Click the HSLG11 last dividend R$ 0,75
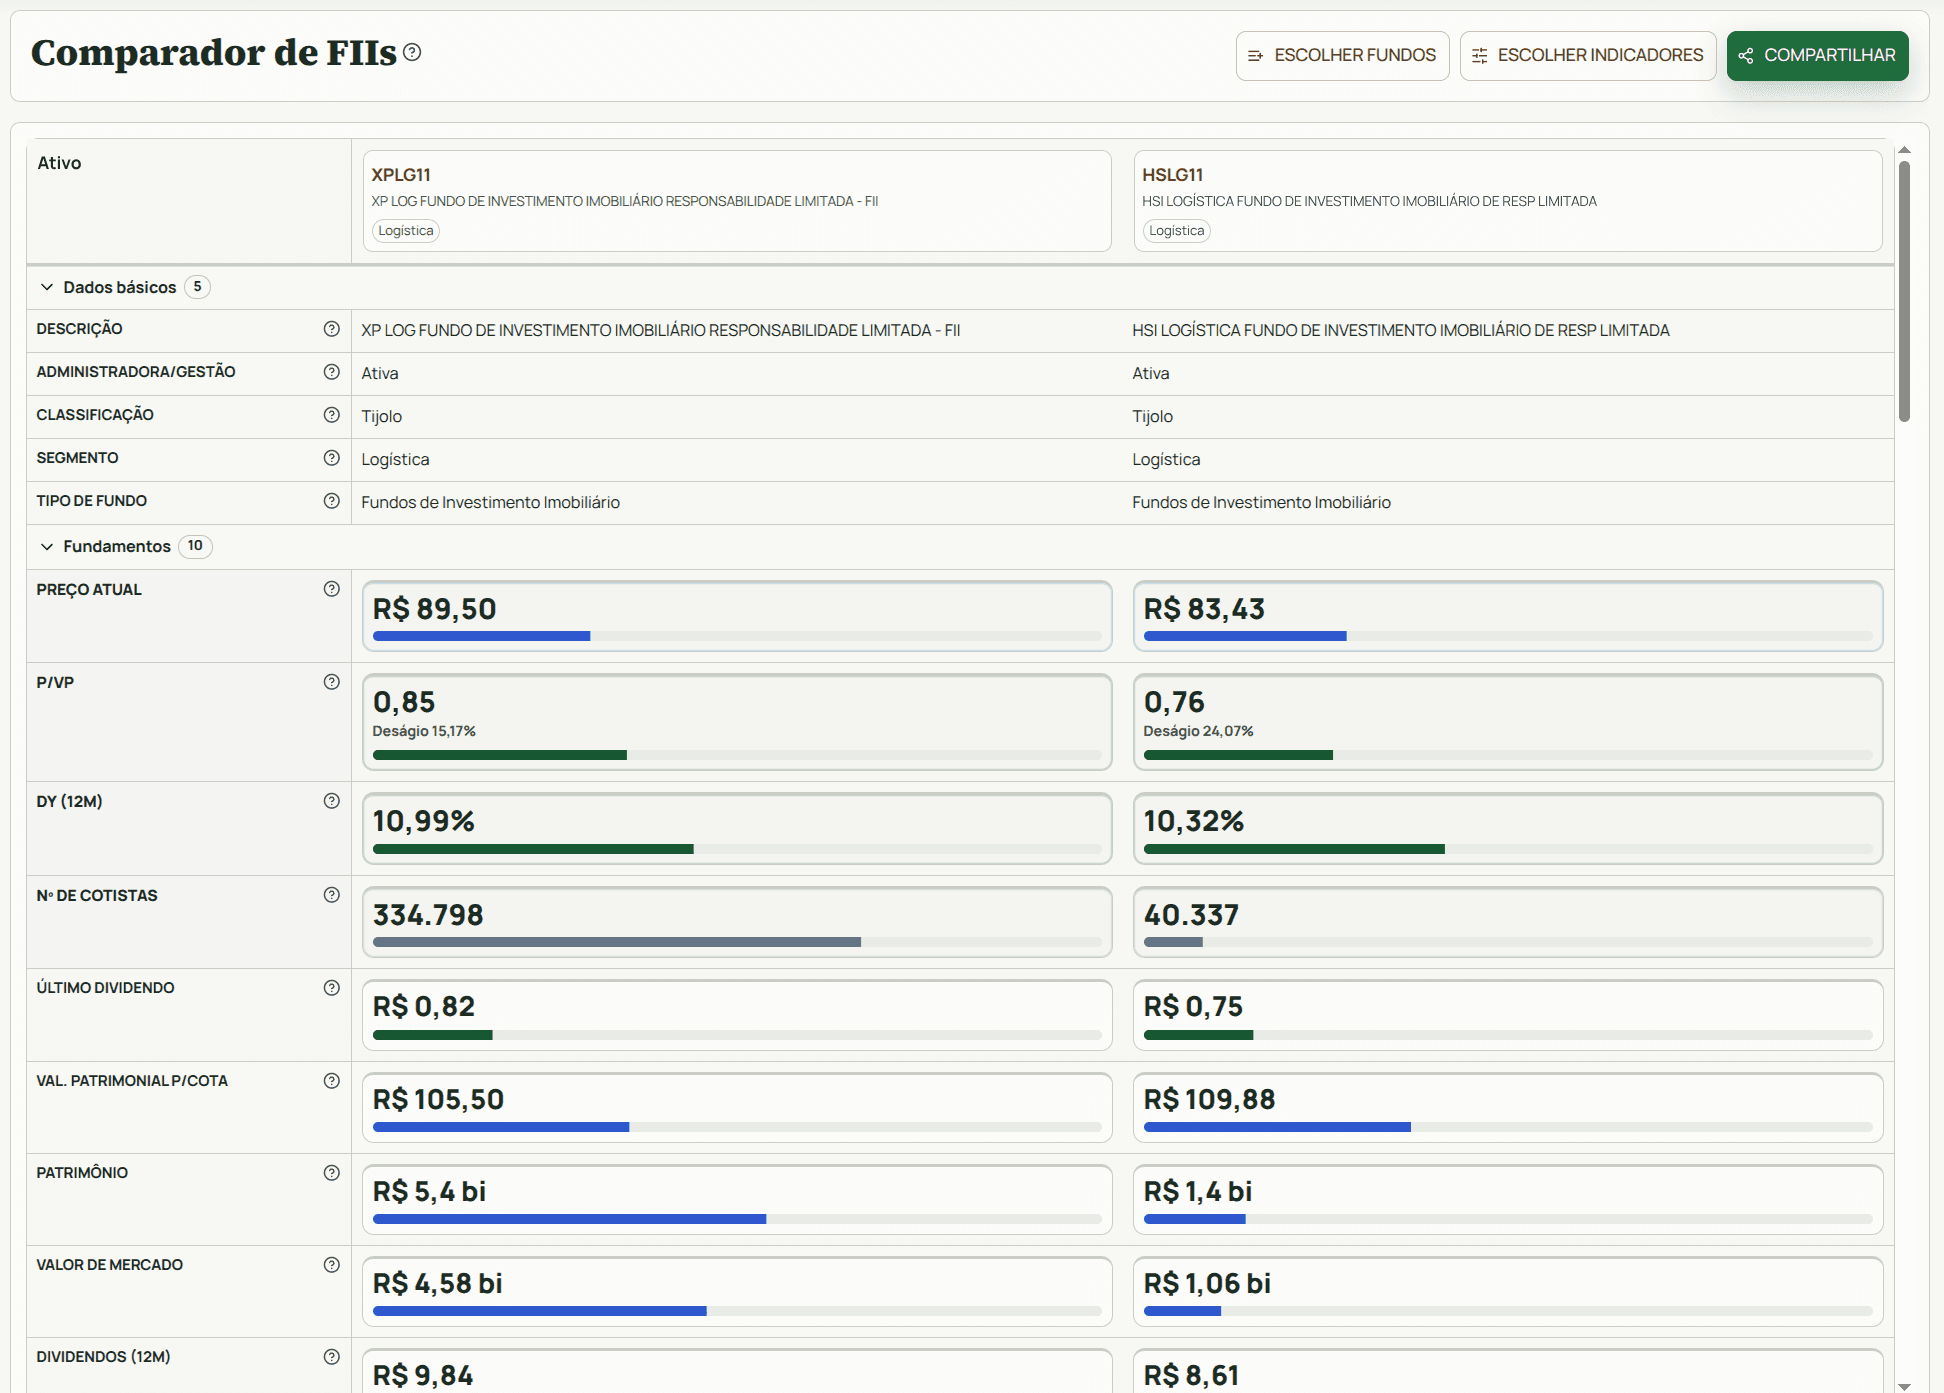Screen dimensions: 1944x1393 pyautogui.click(x=1193, y=1007)
